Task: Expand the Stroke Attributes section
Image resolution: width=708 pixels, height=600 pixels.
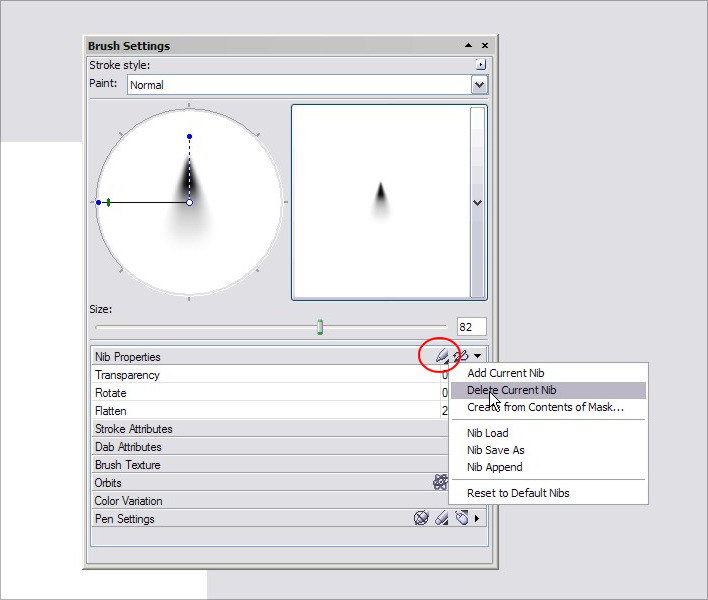Action: pos(270,428)
